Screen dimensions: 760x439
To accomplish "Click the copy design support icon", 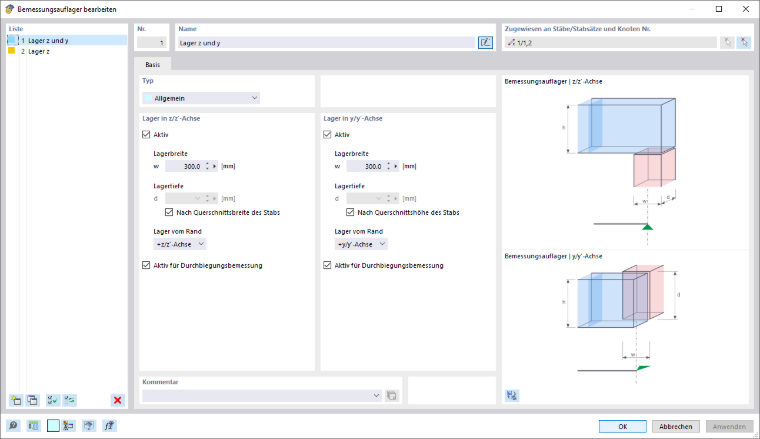I will (32, 400).
